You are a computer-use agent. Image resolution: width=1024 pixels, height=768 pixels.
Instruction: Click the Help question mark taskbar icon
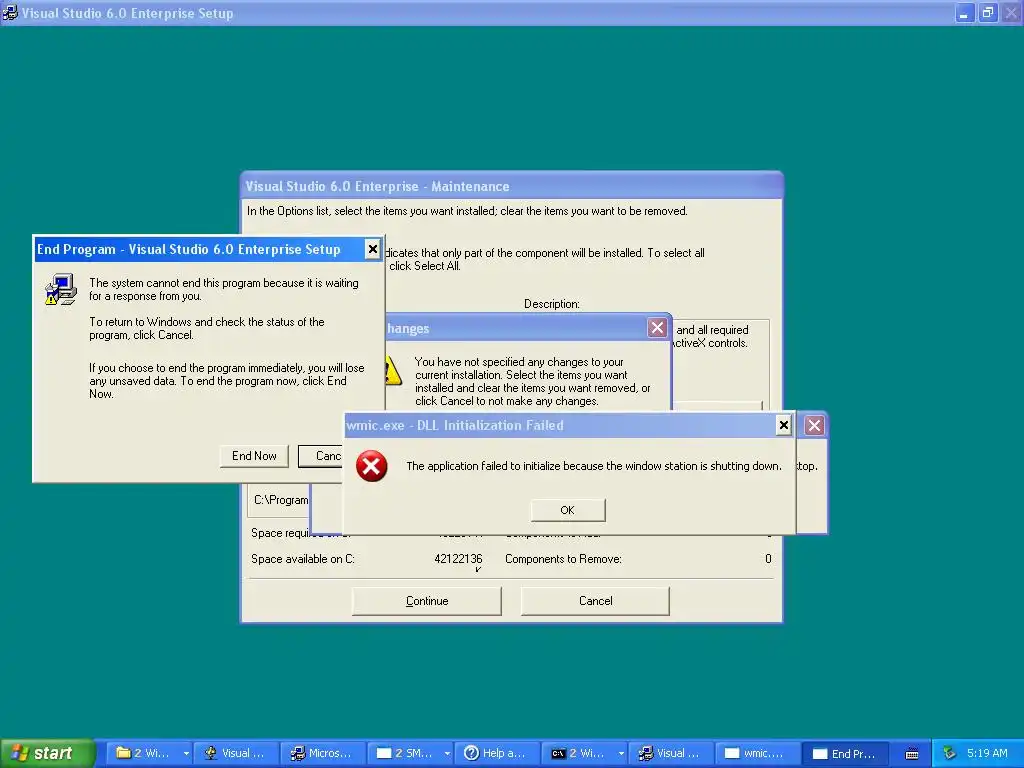[471, 753]
